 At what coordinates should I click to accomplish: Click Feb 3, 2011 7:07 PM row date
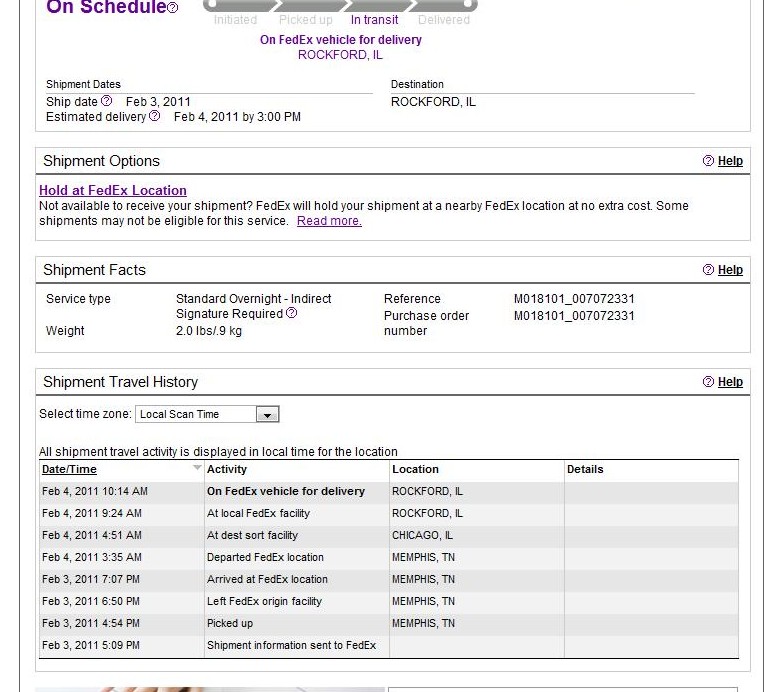coord(91,579)
